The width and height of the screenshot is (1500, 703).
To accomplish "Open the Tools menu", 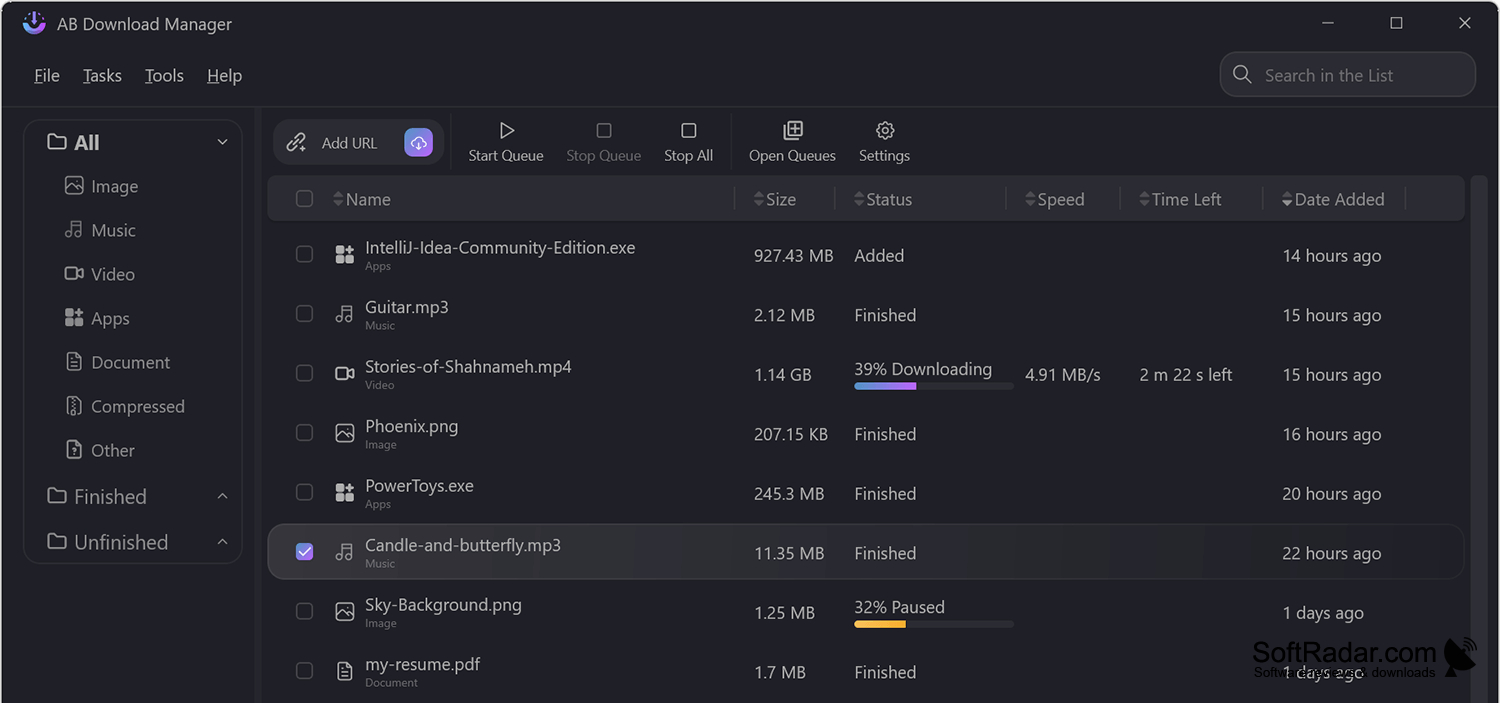I will [x=164, y=76].
